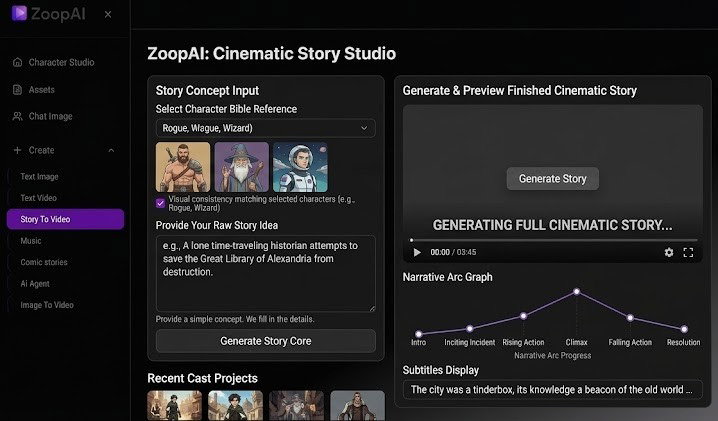The image size is (718, 421).
Task: Click into the Raw Story Idea text area
Action: (x=266, y=273)
